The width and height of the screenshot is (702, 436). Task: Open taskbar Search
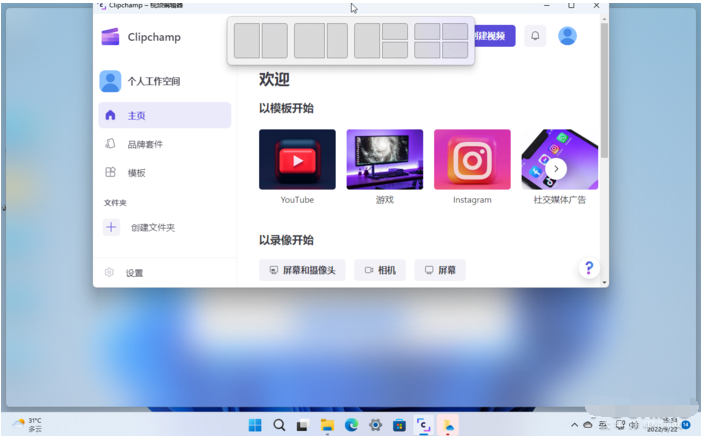tap(279, 425)
